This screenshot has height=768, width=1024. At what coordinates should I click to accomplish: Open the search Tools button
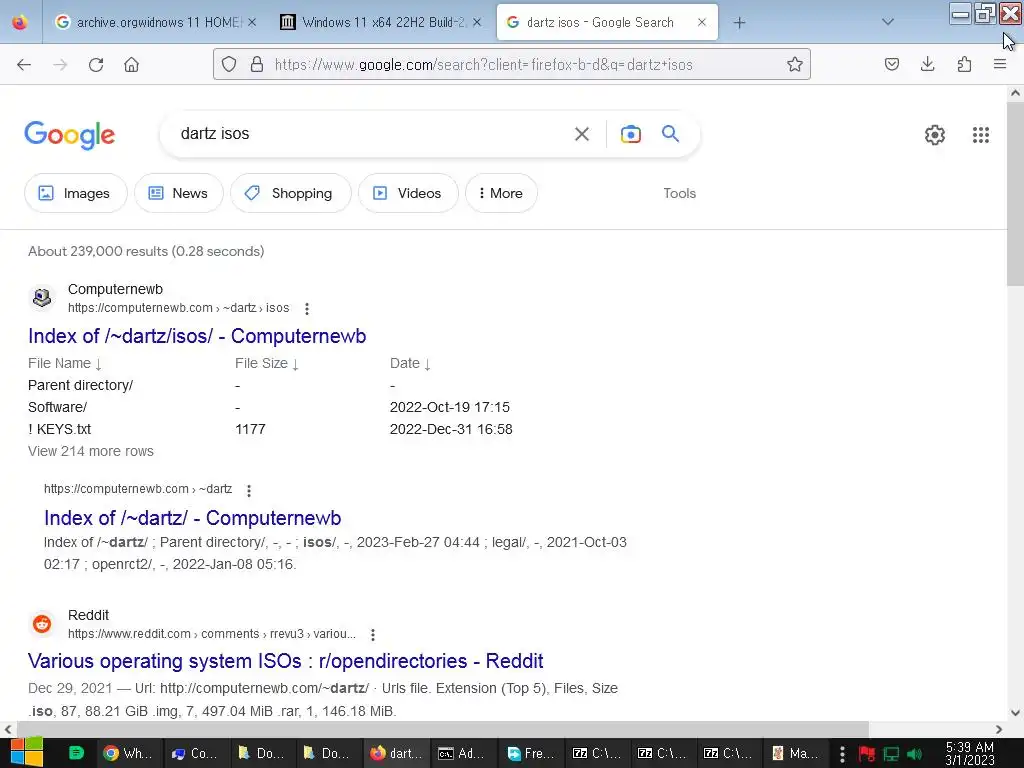pos(679,193)
